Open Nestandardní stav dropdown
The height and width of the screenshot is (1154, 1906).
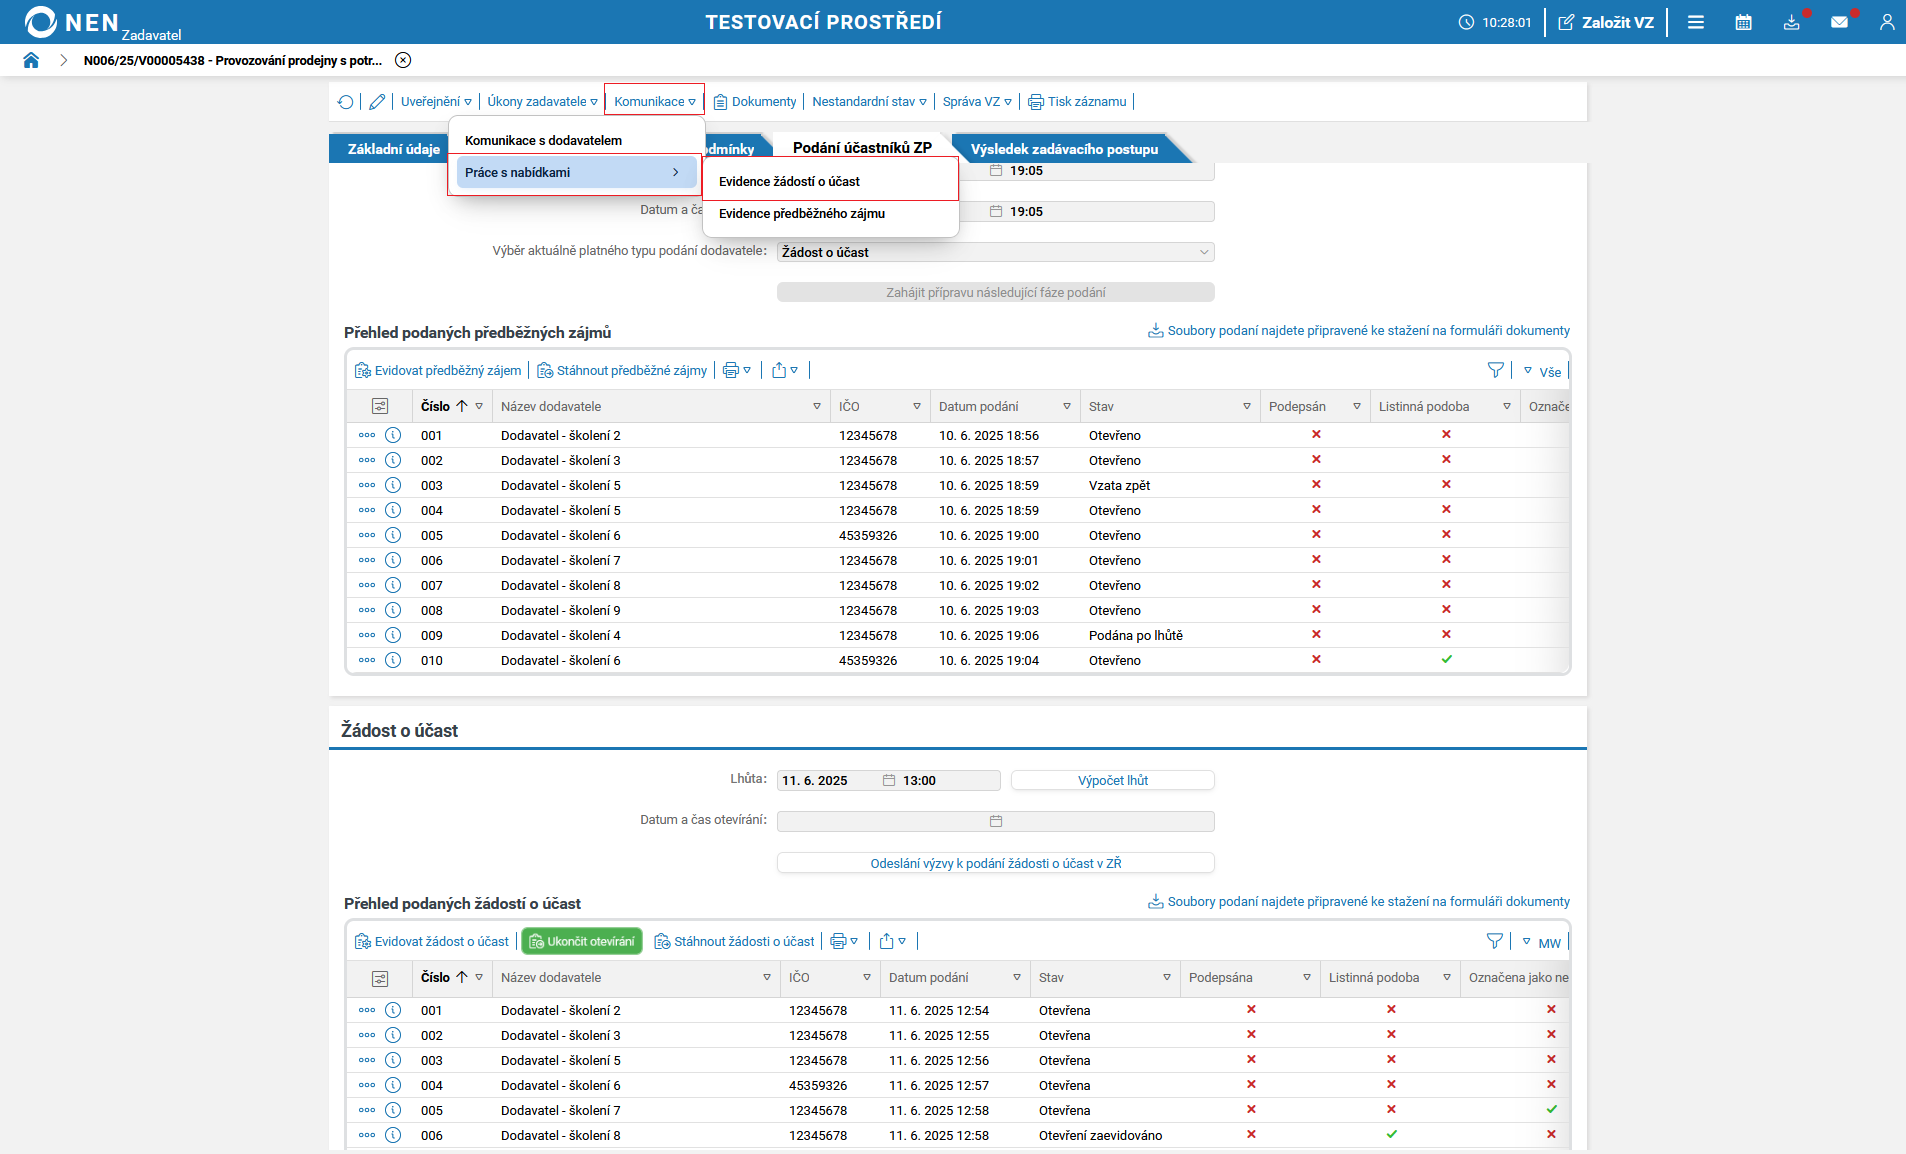[x=870, y=102]
